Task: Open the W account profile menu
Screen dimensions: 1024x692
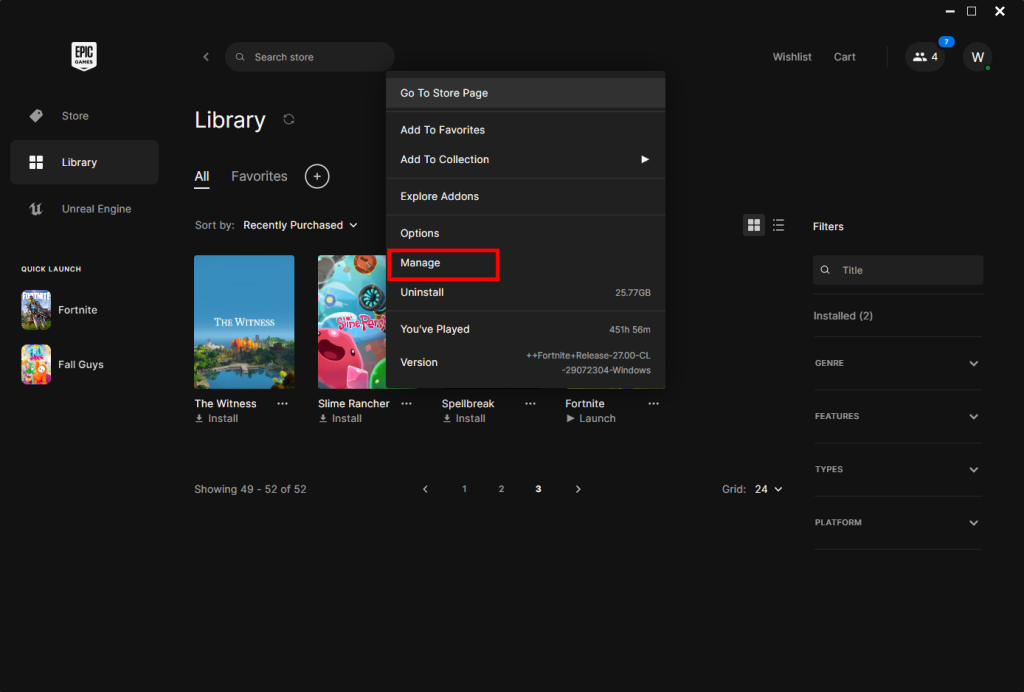Action: click(977, 57)
